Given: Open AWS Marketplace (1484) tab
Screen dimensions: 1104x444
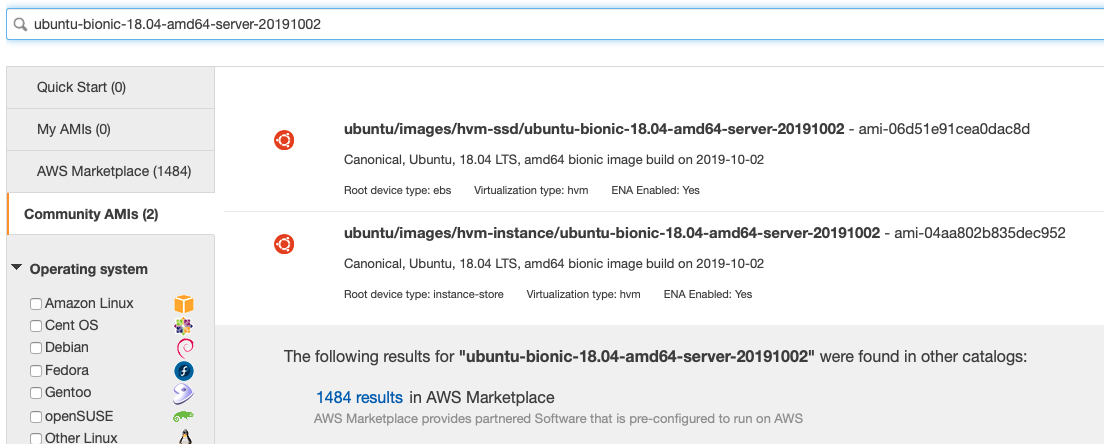Looking at the screenshot, I should tap(111, 172).
